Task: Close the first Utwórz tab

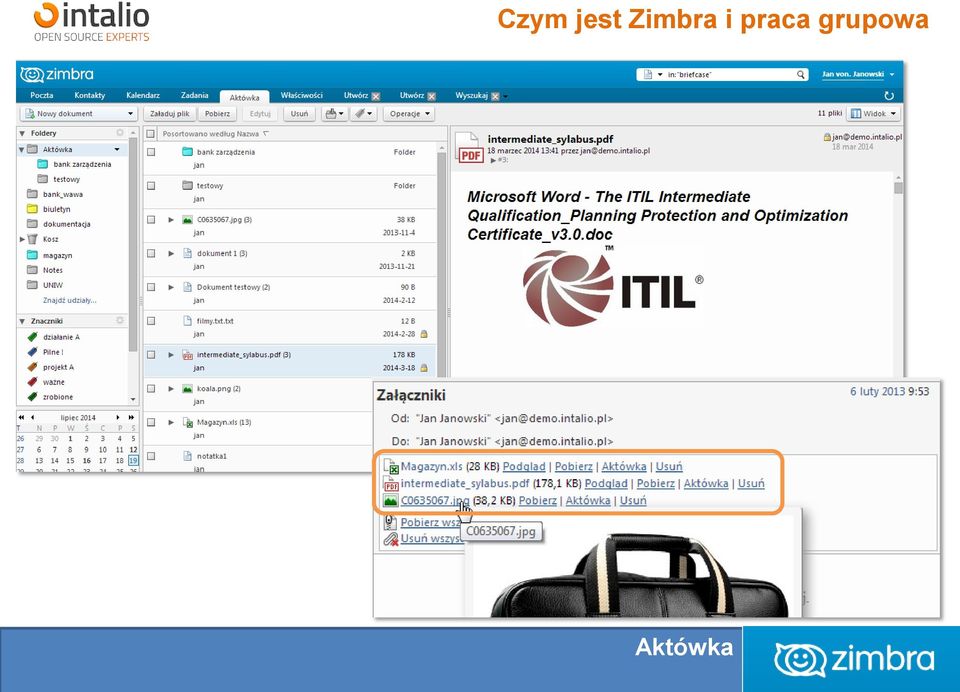Action: [376, 96]
